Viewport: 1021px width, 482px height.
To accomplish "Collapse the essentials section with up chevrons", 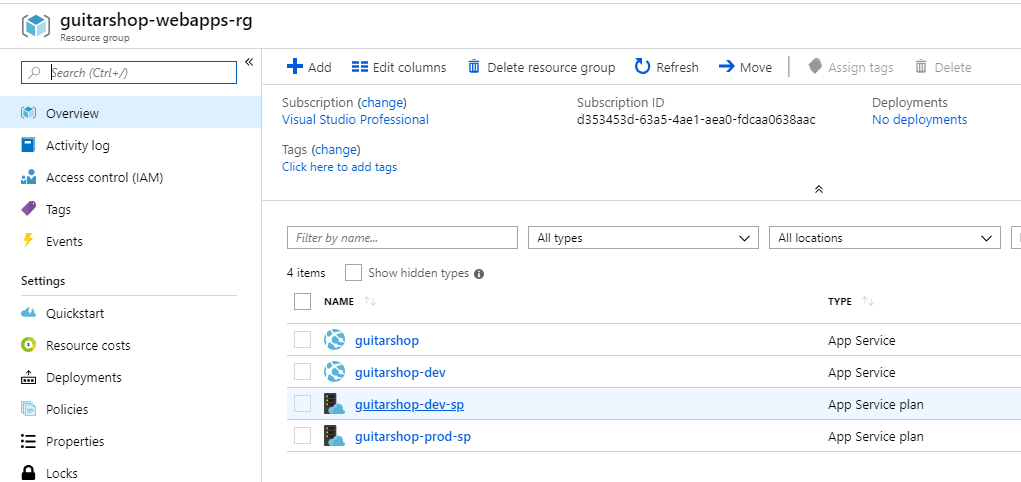I will point(819,189).
